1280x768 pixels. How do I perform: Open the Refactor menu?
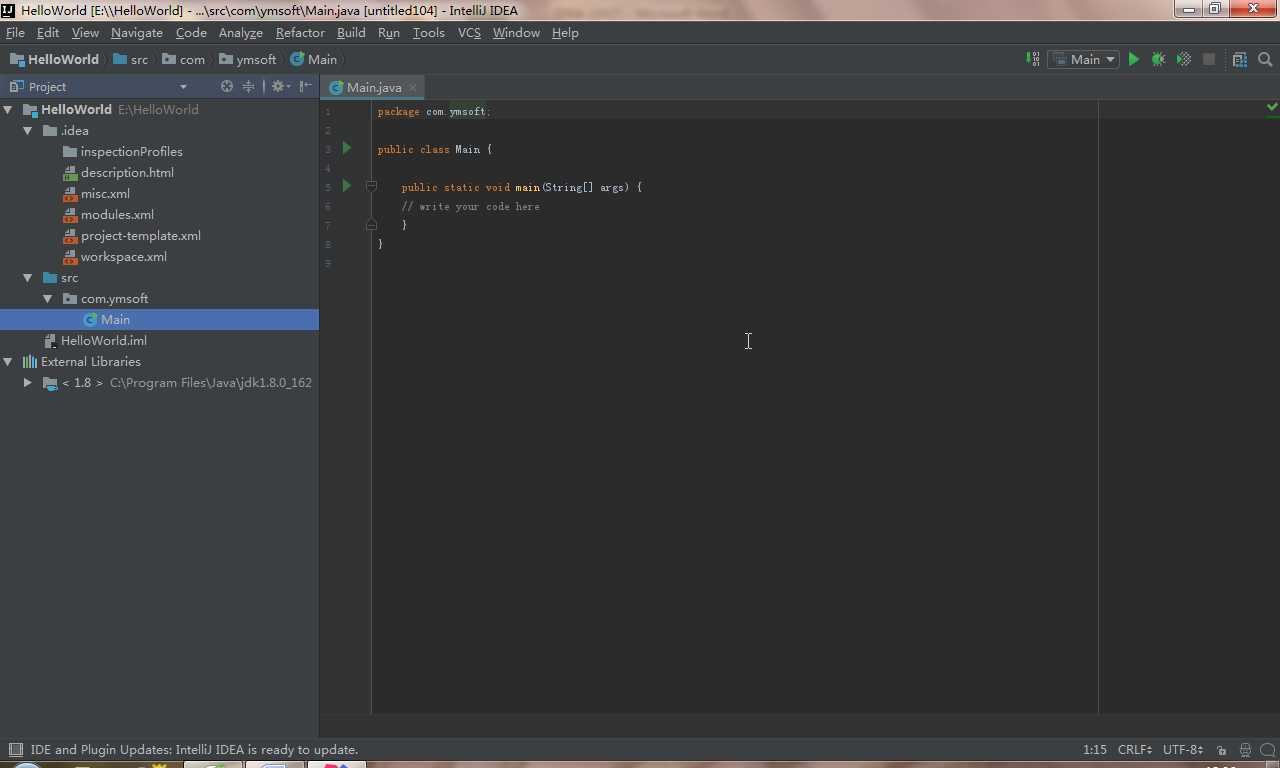(x=300, y=32)
